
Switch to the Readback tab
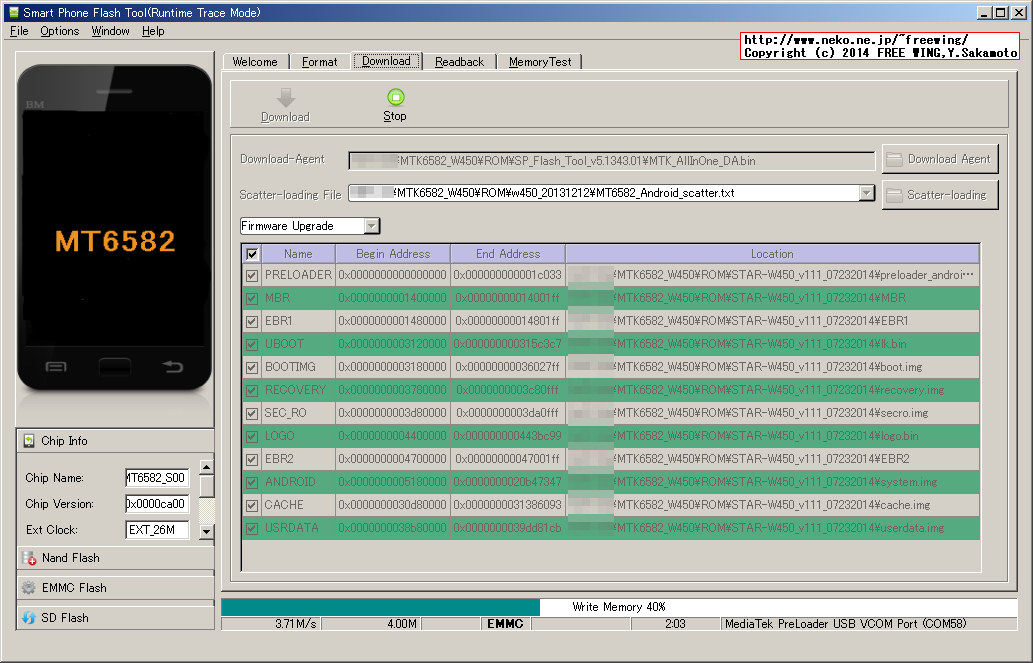coord(459,61)
